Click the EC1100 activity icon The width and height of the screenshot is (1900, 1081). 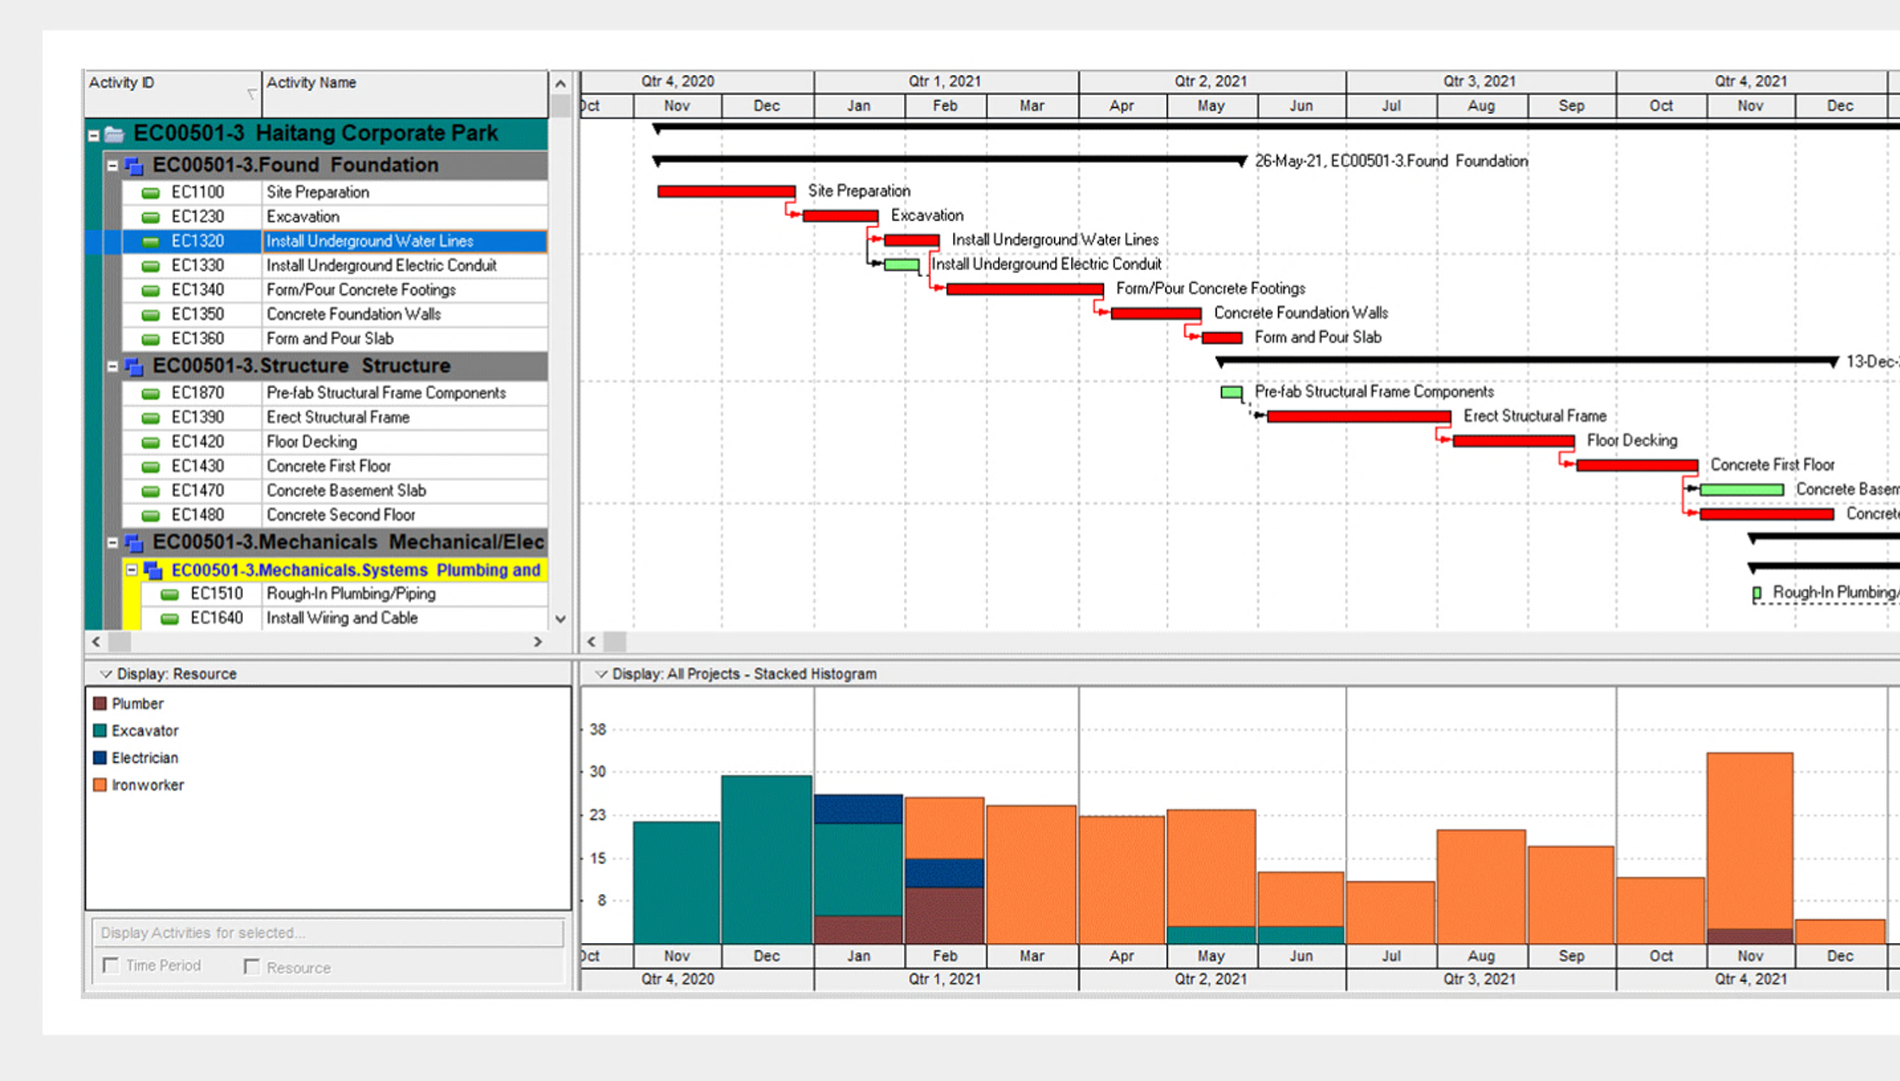pyautogui.click(x=151, y=193)
